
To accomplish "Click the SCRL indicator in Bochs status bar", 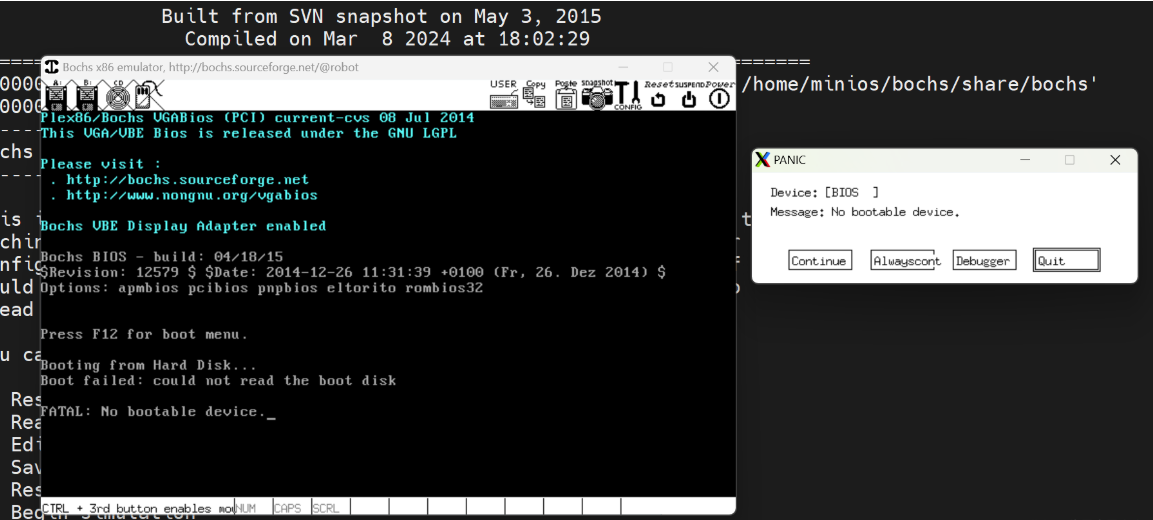I will [x=331, y=507].
